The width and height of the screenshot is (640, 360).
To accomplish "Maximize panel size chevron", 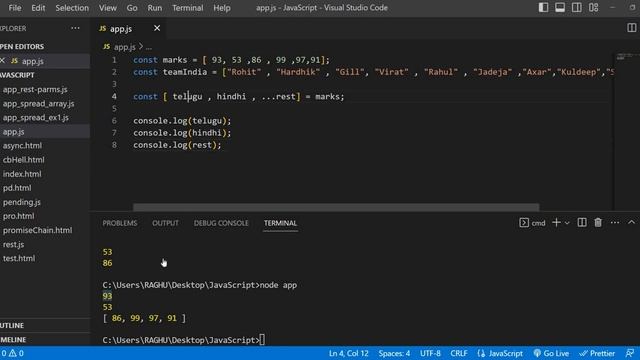I will click(x=631, y=222).
